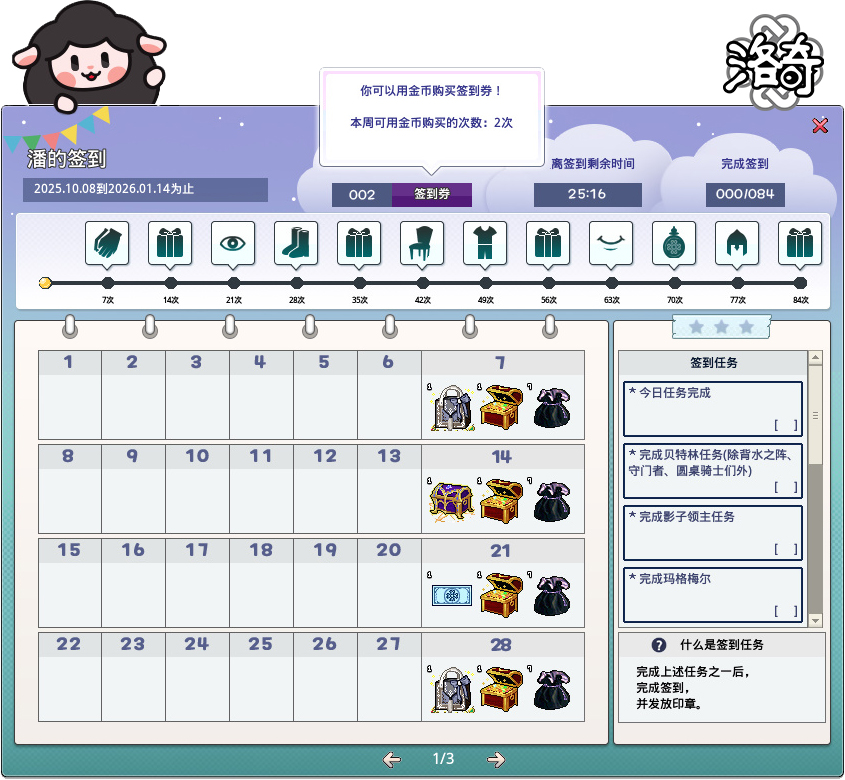The height and width of the screenshot is (780, 845).
Task: Go to next calendar page arrow
Action: point(496,760)
